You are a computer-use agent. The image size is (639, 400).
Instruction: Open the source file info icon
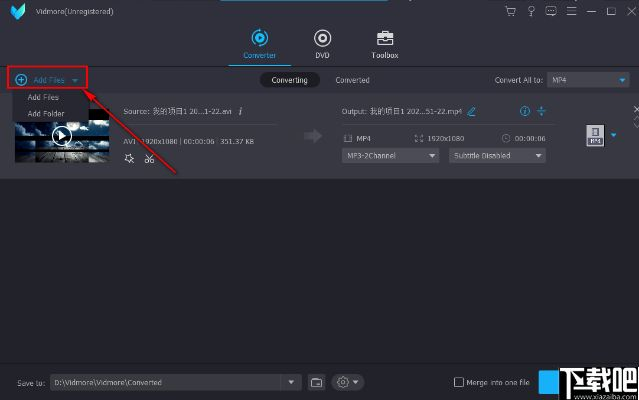click(x=241, y=111)
